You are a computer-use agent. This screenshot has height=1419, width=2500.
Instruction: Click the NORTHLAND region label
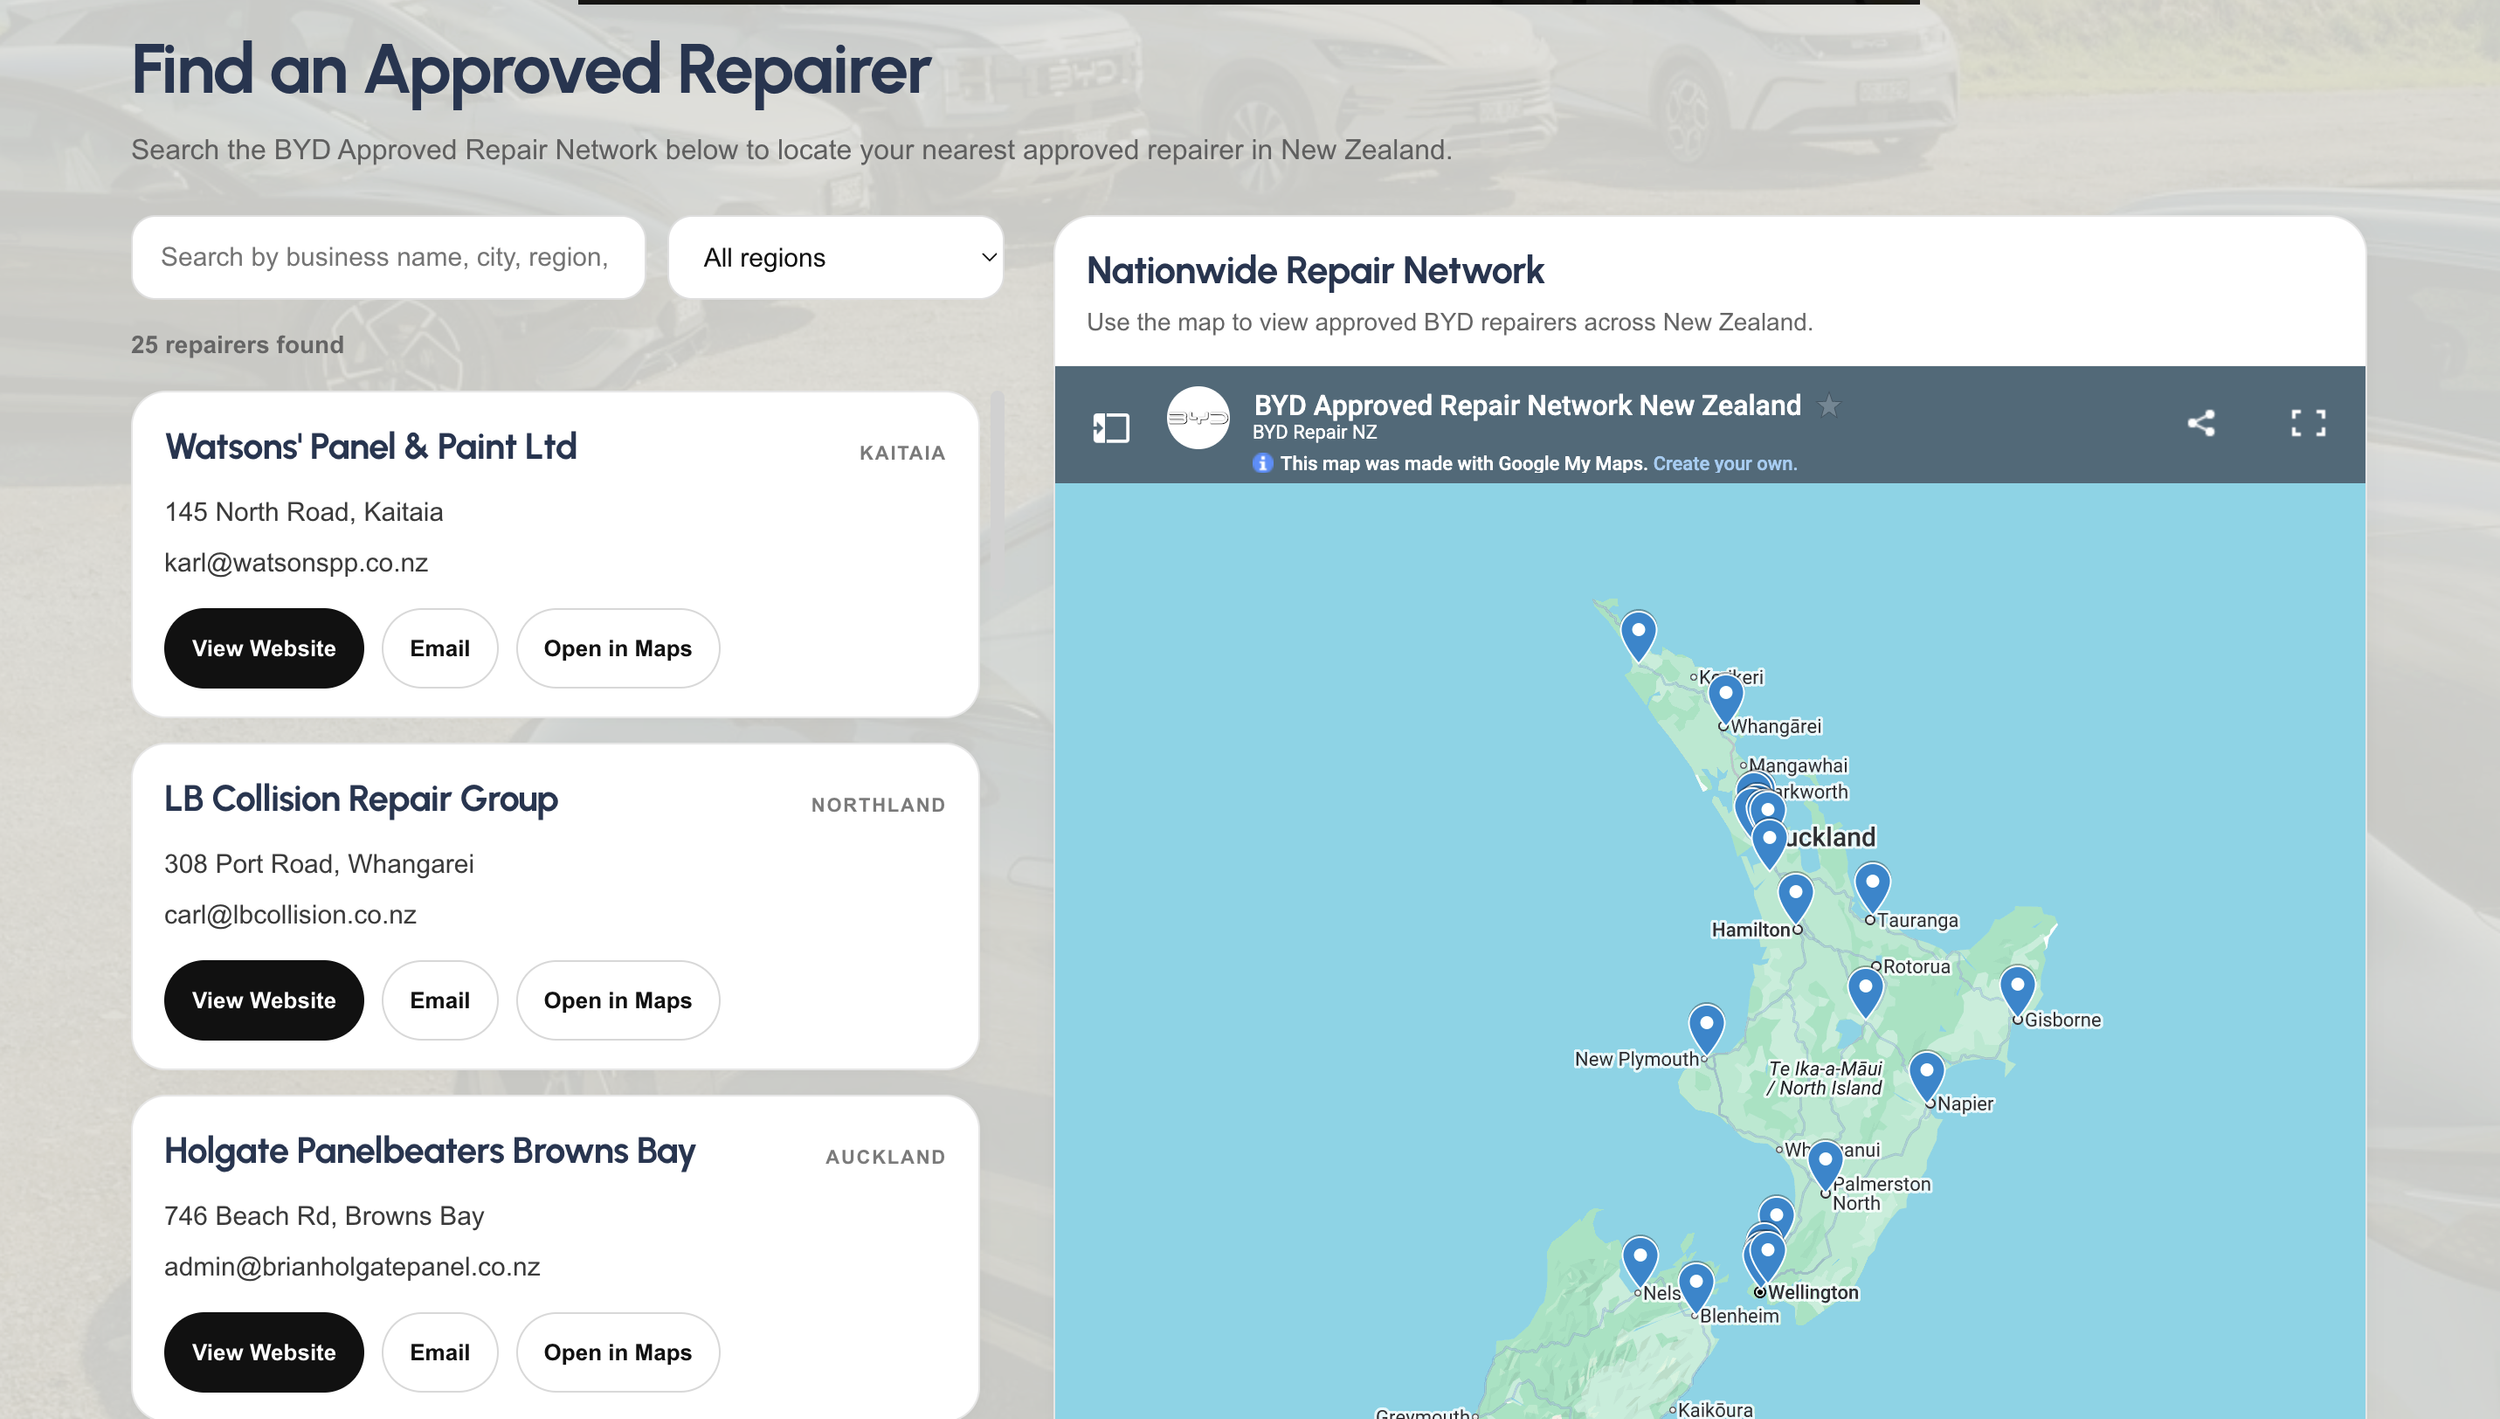pyautogui.click(x=878, y=805)
